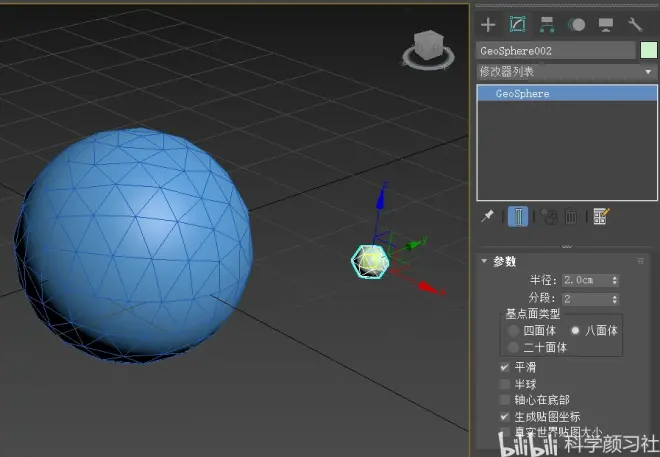Click the blue Z axis gizmo arrow
Screen dimensions: 660x457
click(381, 198)
